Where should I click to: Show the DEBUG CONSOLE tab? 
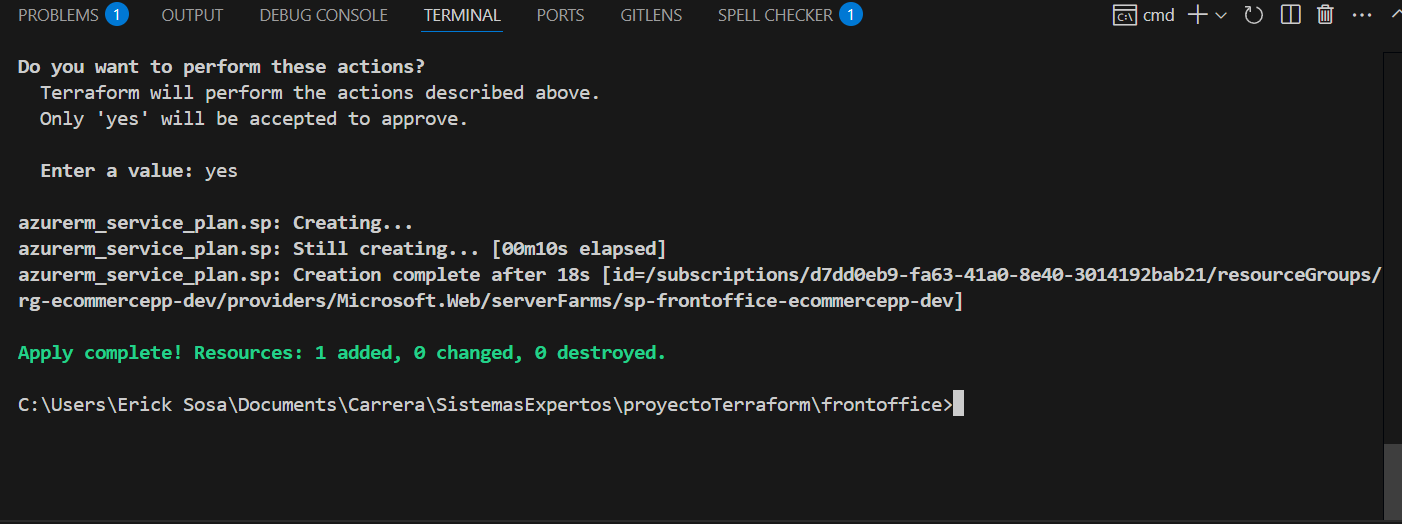[x=323, y=15]
